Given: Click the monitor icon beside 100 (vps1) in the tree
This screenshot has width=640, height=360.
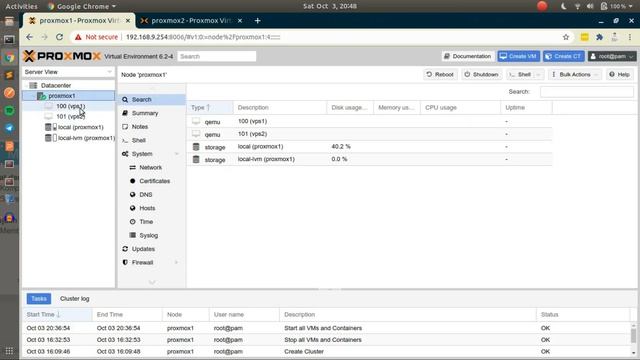Looking at the screenshot, I should [49, 106].
